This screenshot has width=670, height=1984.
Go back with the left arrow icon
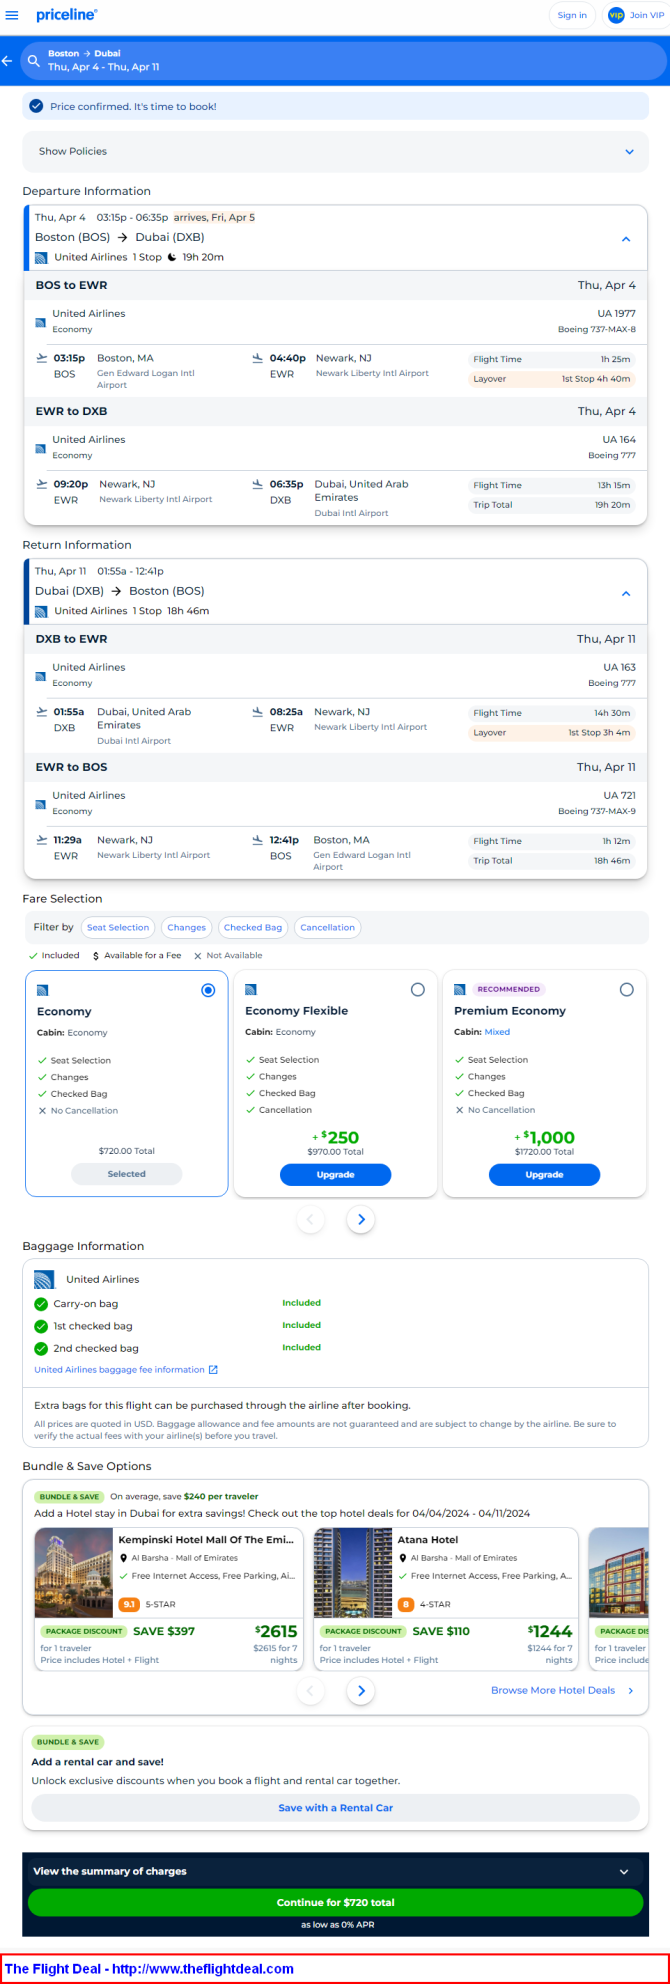(x=8, y=61)
